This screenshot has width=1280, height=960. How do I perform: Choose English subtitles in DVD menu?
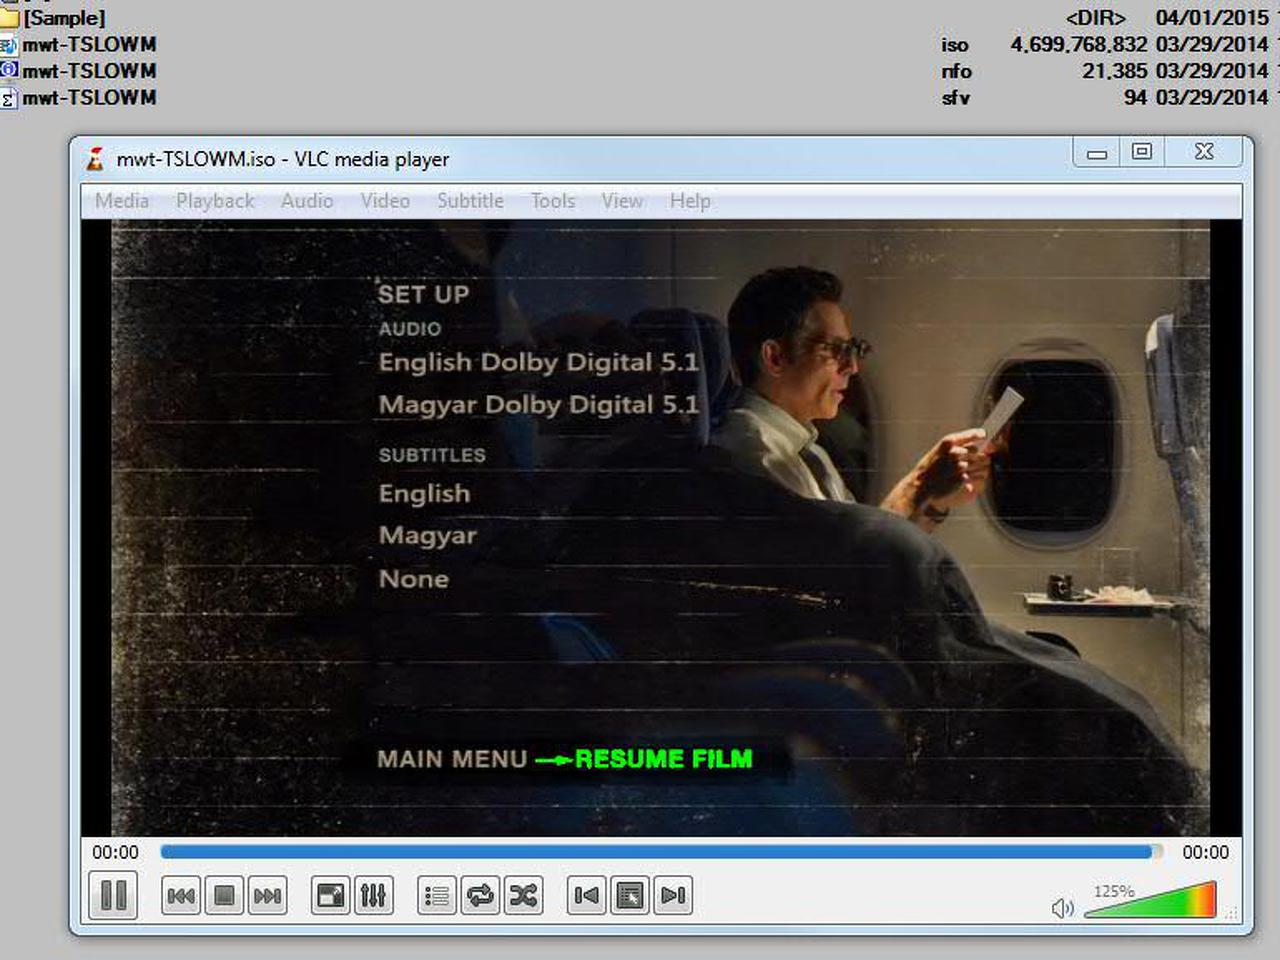tap(424, 493)
